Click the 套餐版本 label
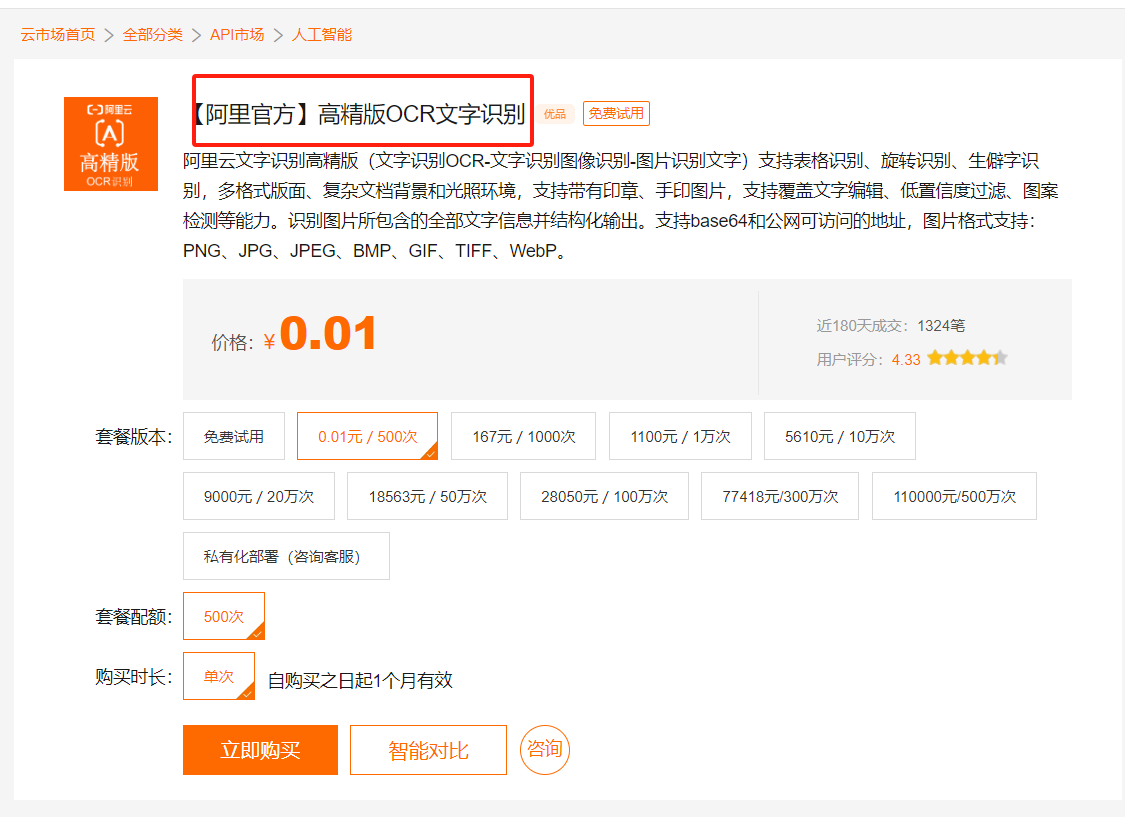This screenshot has height=817, width=1125. coord(133,436)
